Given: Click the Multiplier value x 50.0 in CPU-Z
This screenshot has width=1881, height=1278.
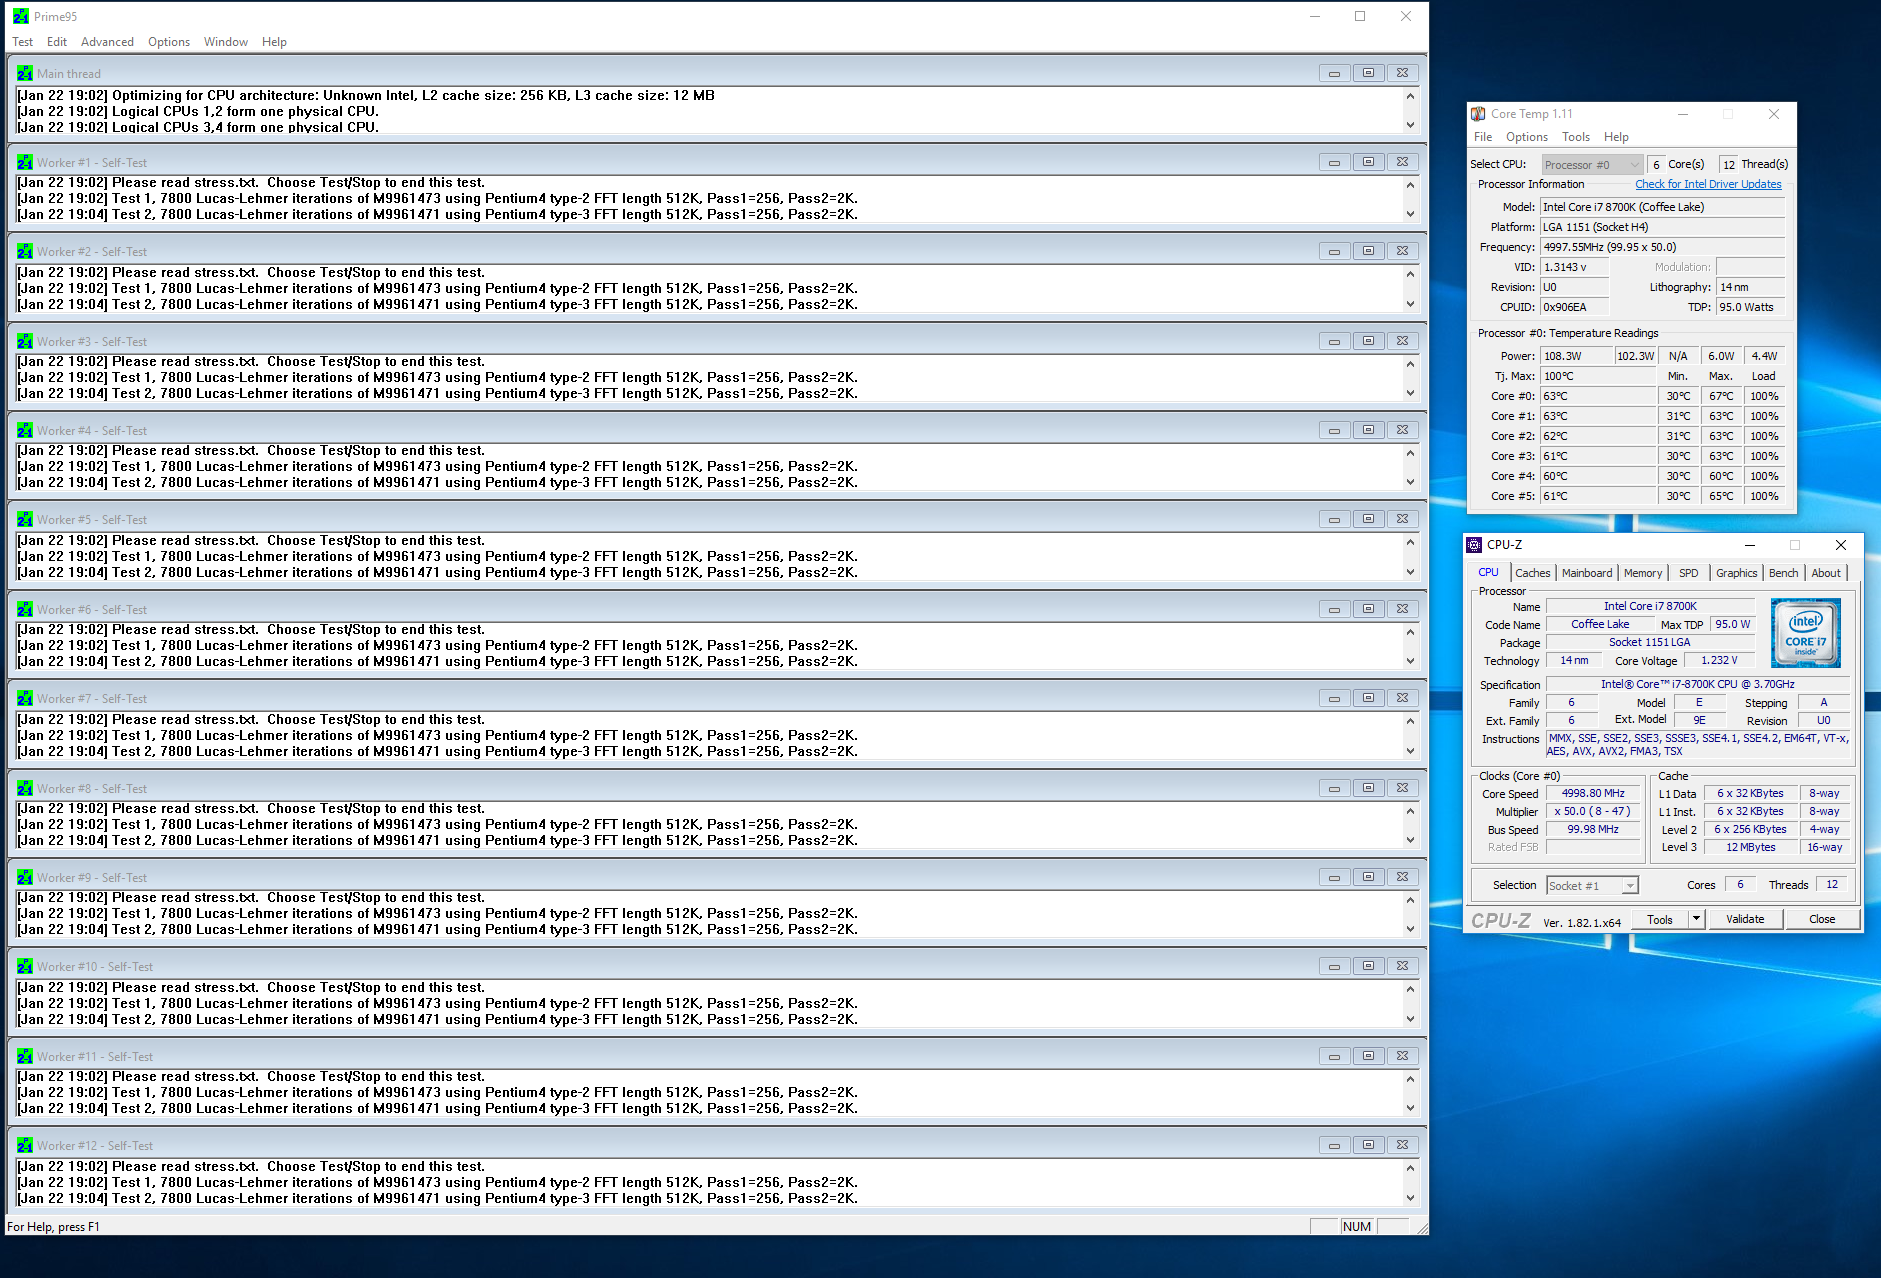Looking at the screenshot, I should click(x=1593, y=811).
